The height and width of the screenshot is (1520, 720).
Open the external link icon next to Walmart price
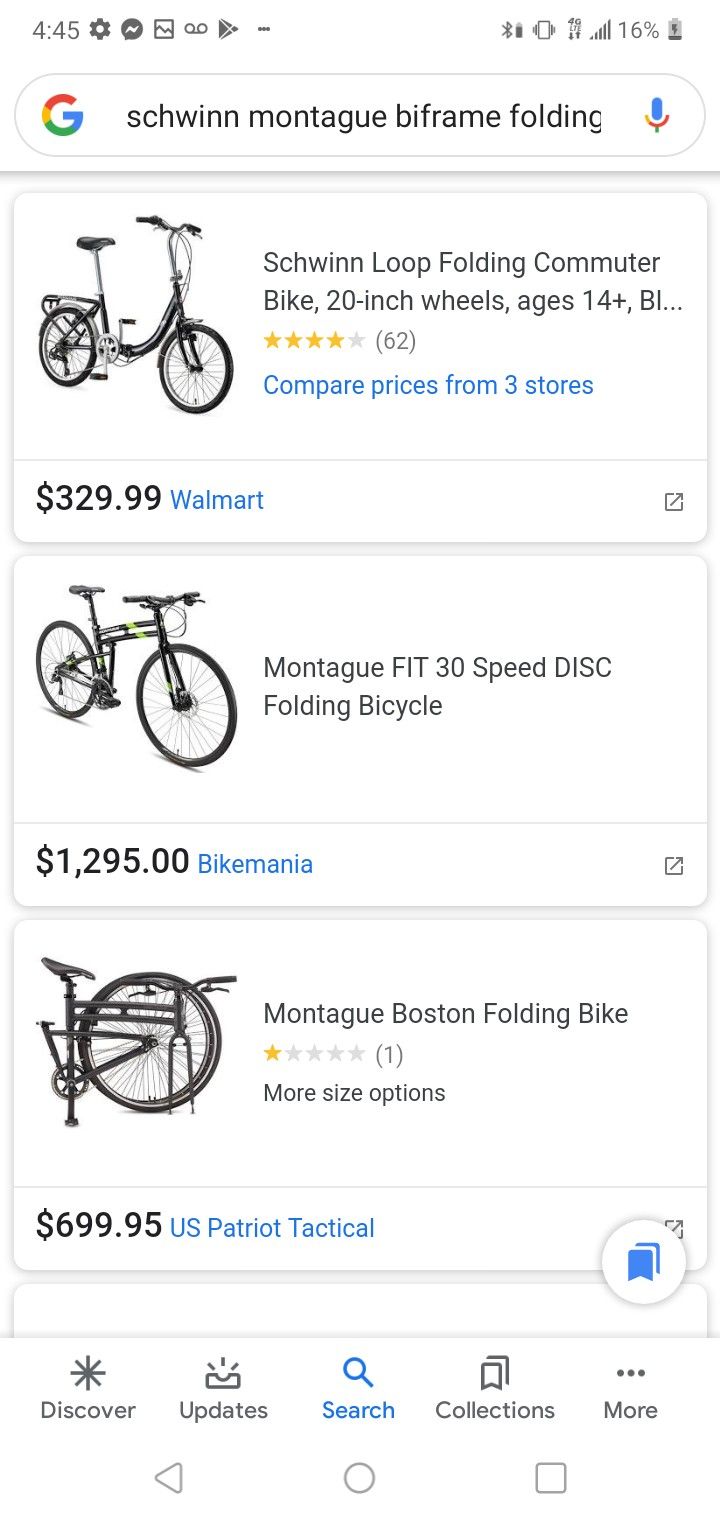673,501
